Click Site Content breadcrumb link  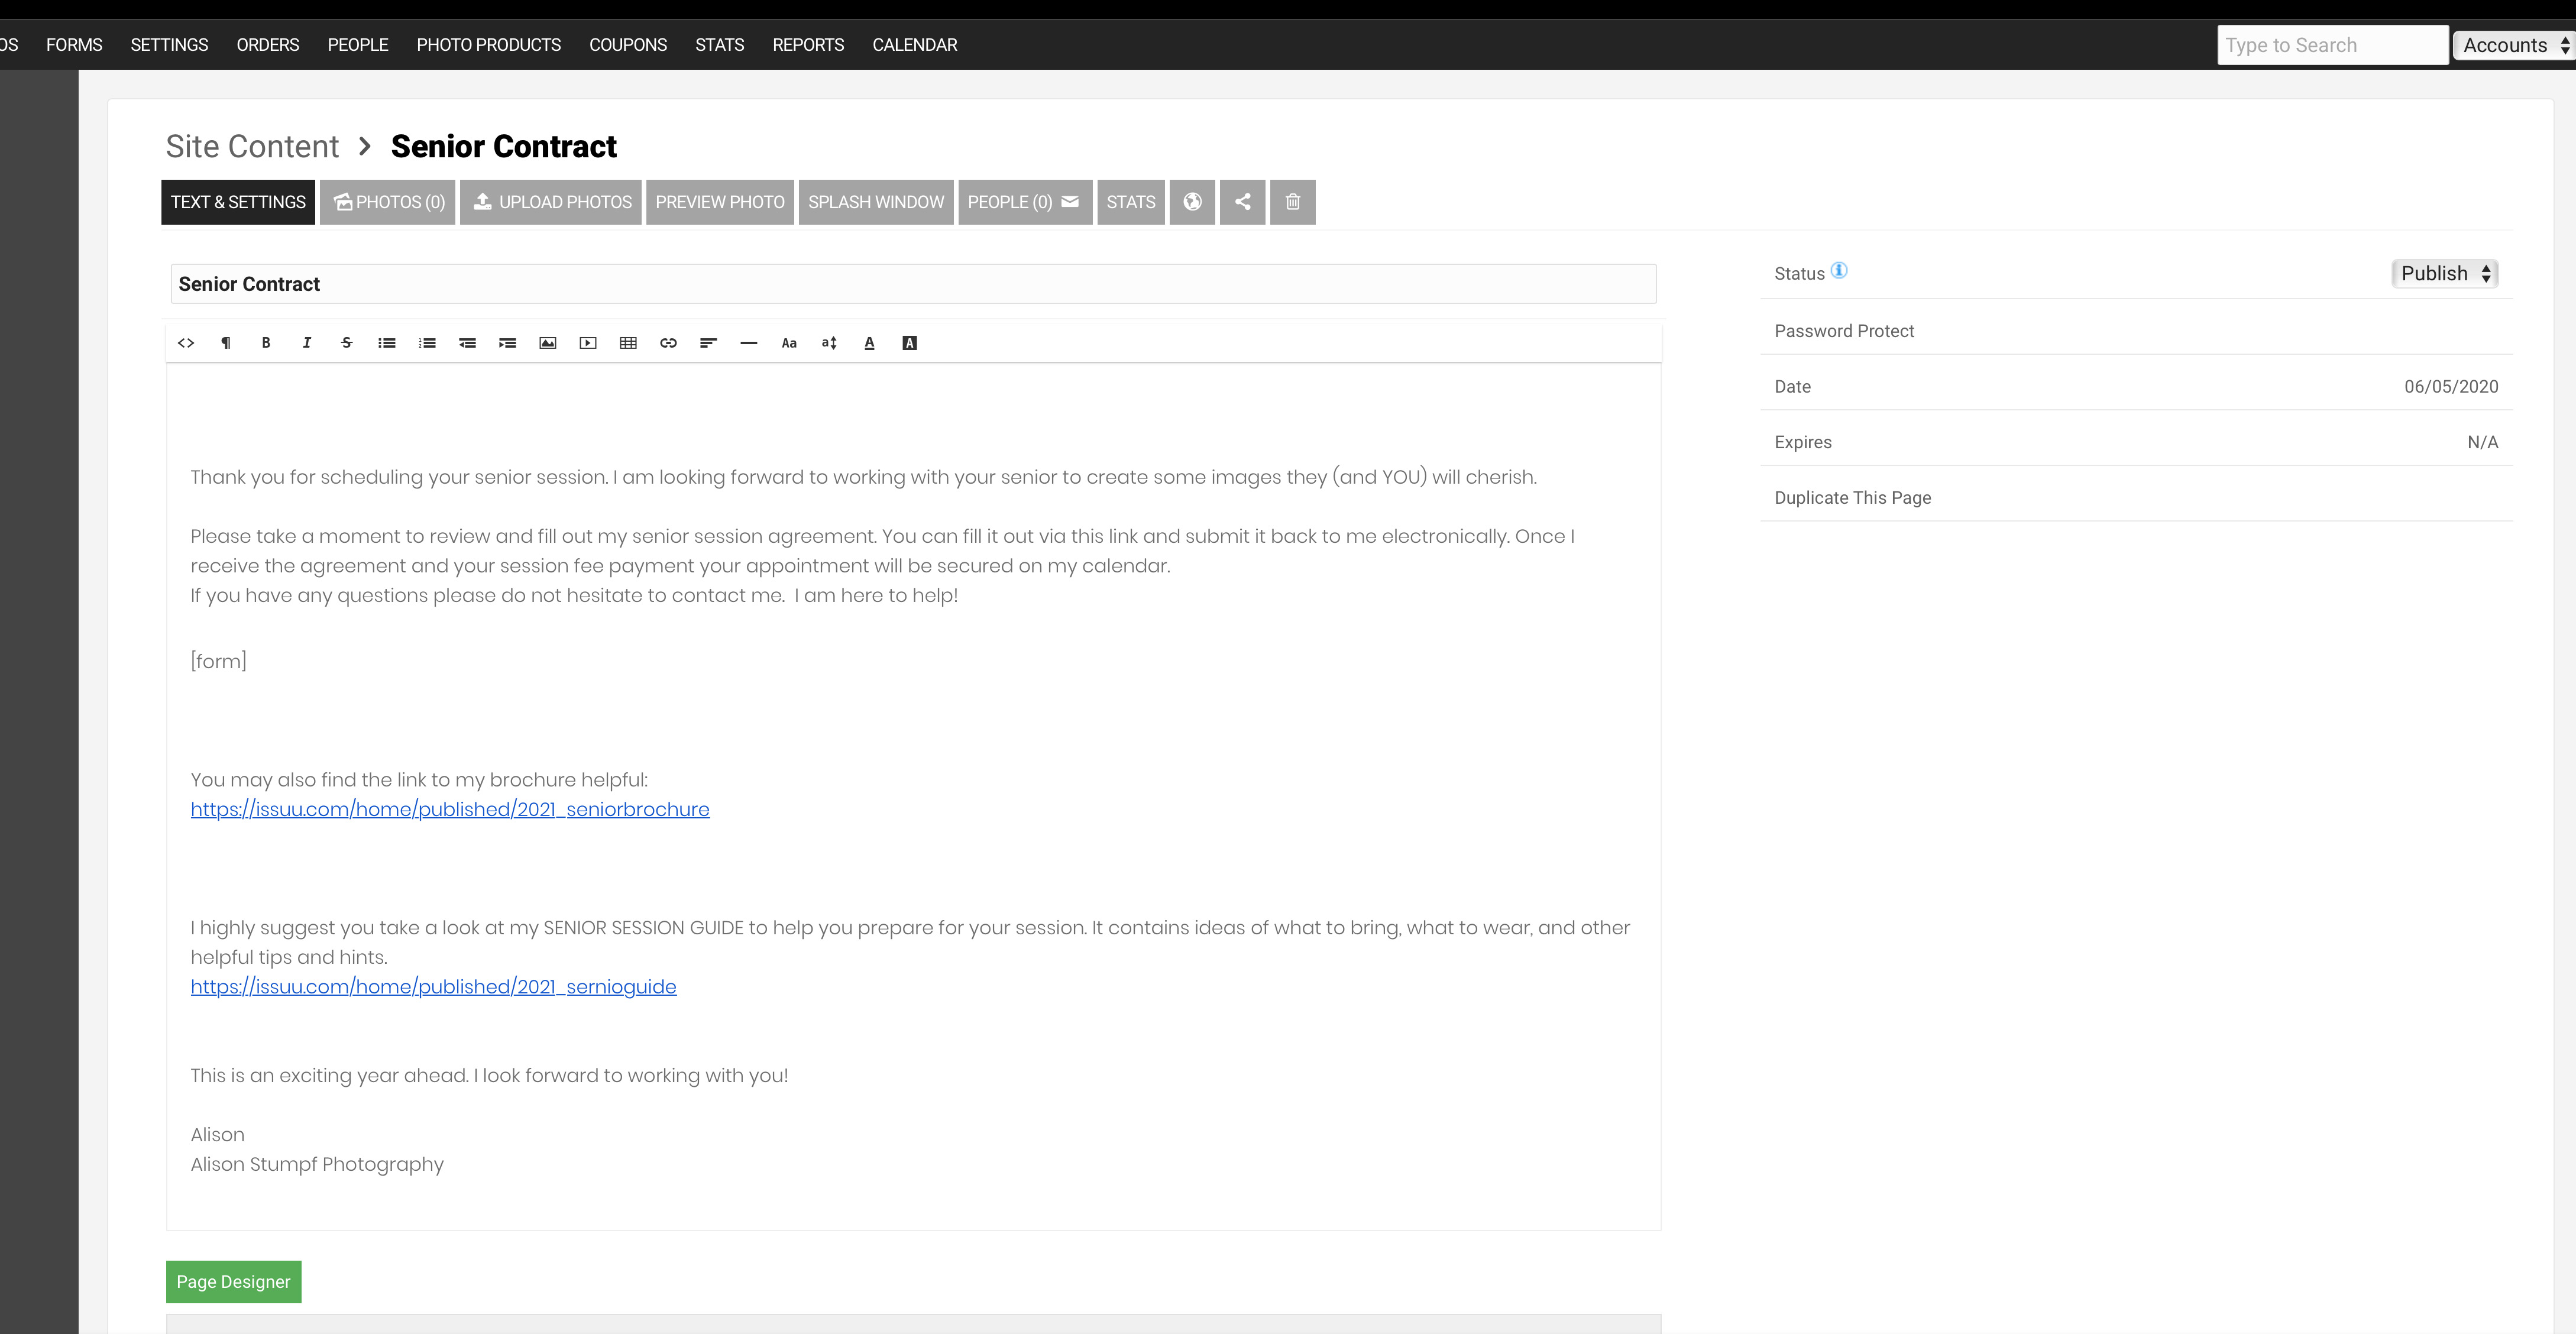[x=252, y=146]
